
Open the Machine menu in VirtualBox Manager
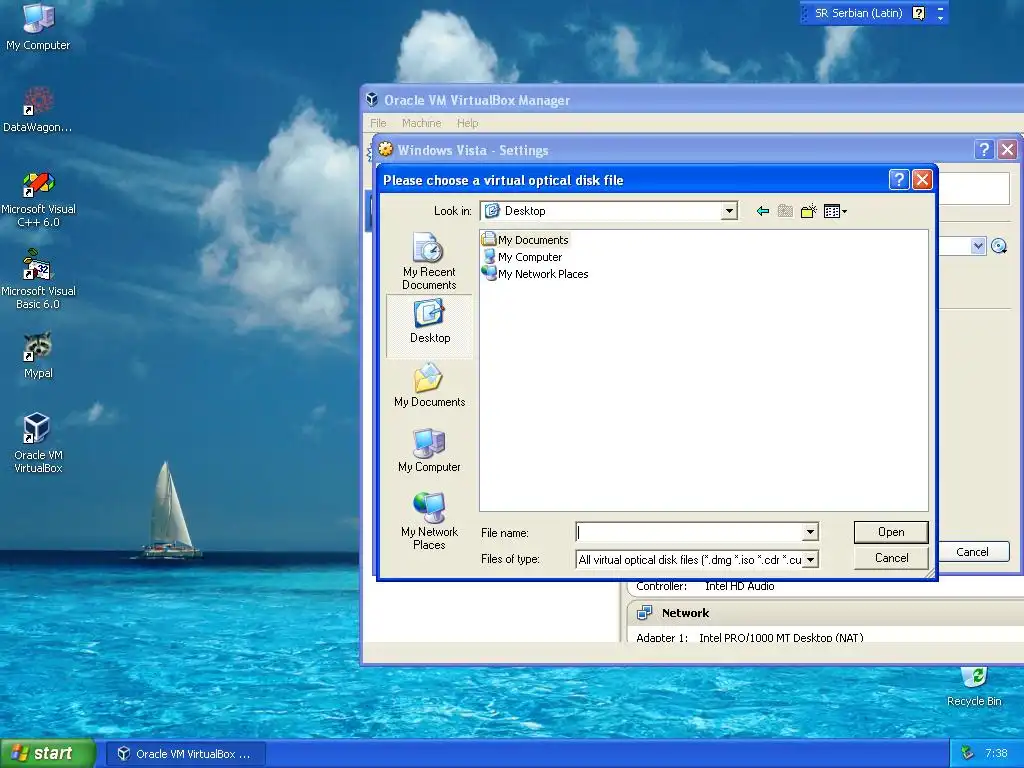[421, 123]
